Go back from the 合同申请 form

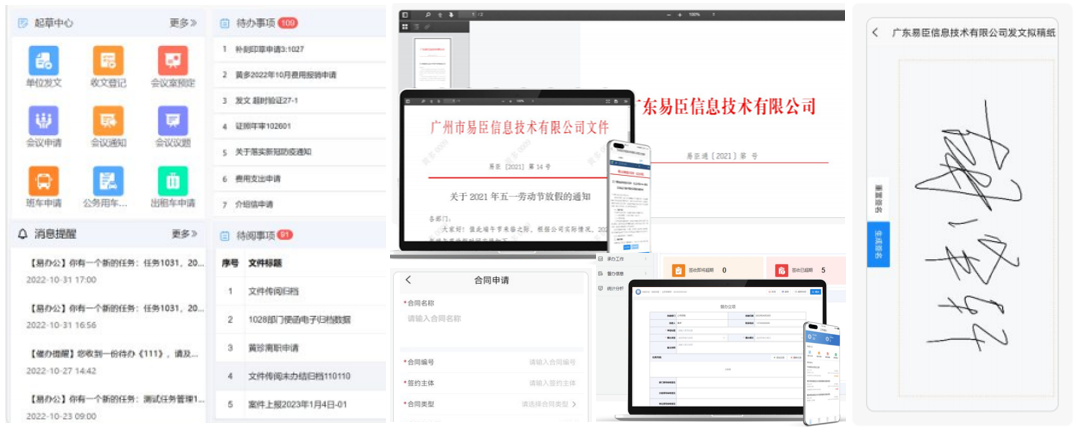408,279
